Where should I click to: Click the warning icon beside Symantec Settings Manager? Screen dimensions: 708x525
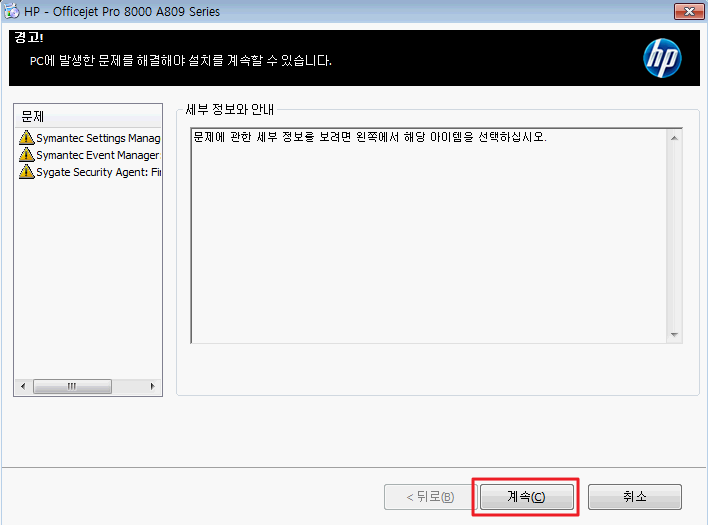pos(27,137)
